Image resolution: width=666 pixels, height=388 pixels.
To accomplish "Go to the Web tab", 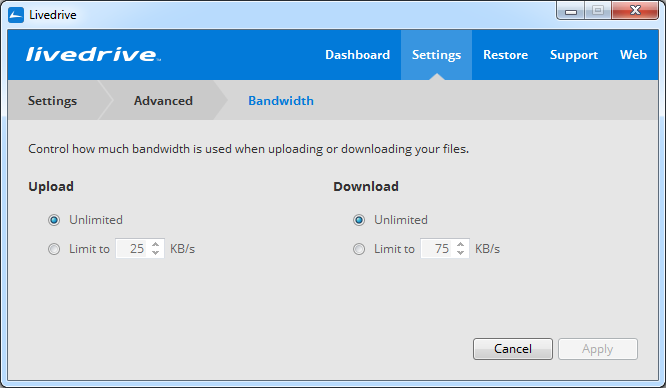I will point(633,55).
